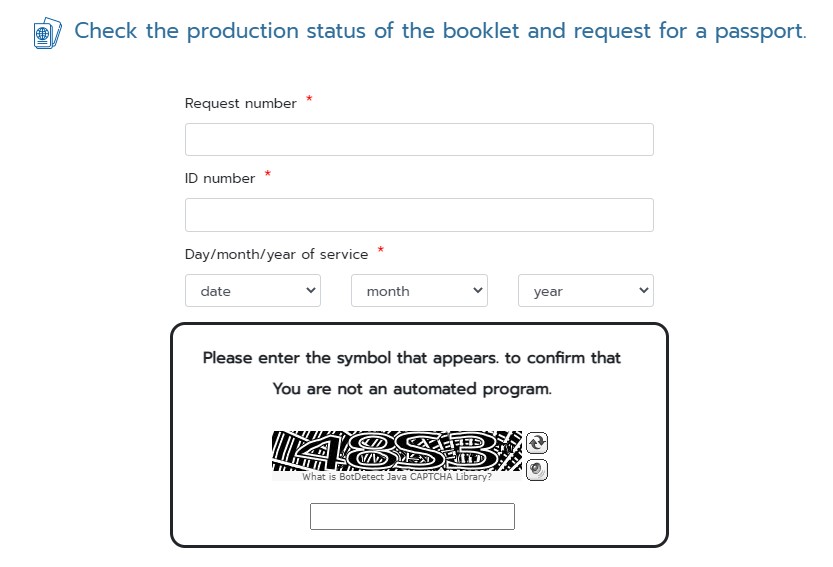Expand the month dropdown
The width and height of the screenshot is (833, 567).
click(x=419, y=291)
